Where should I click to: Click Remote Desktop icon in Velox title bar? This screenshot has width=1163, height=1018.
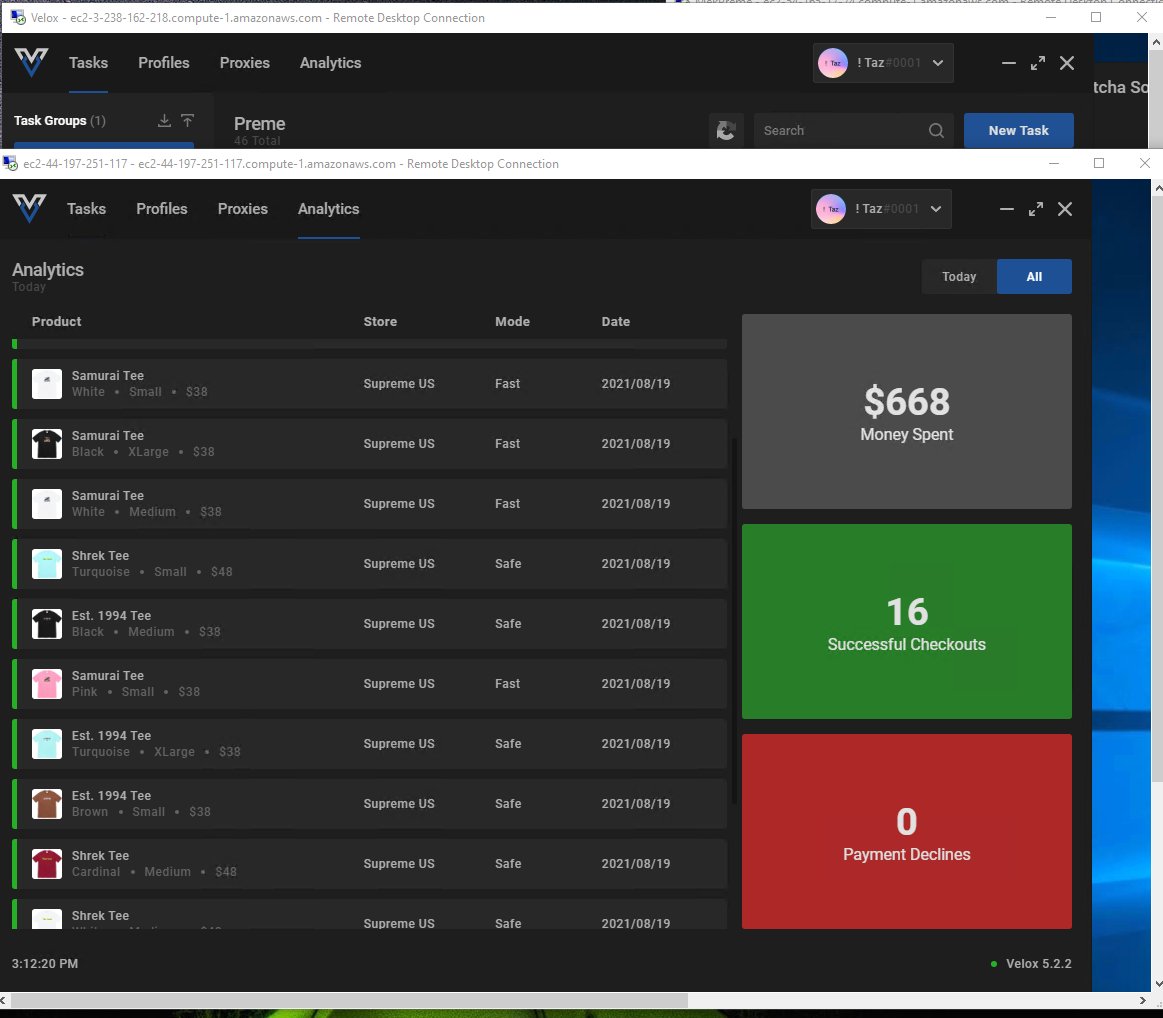pos(18,17)
